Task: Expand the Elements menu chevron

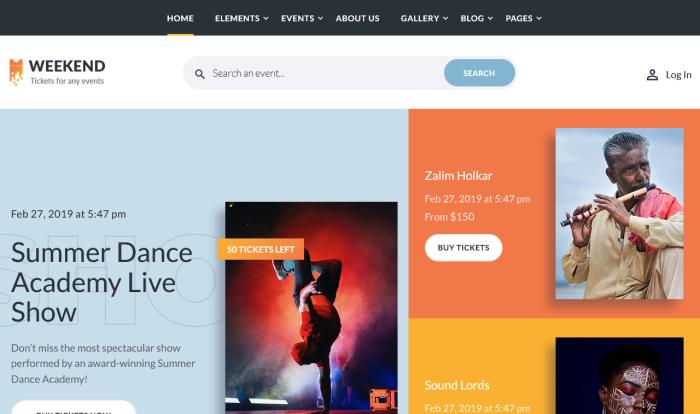Action: coord(266,18)
